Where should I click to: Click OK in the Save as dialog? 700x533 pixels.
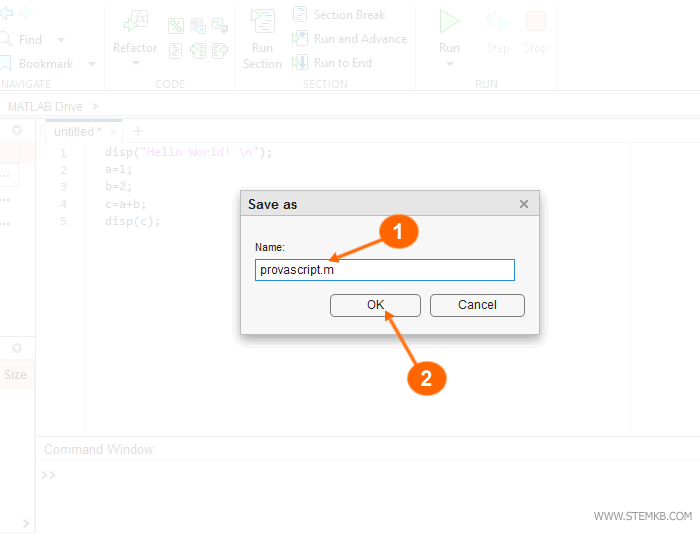(375, 305)
